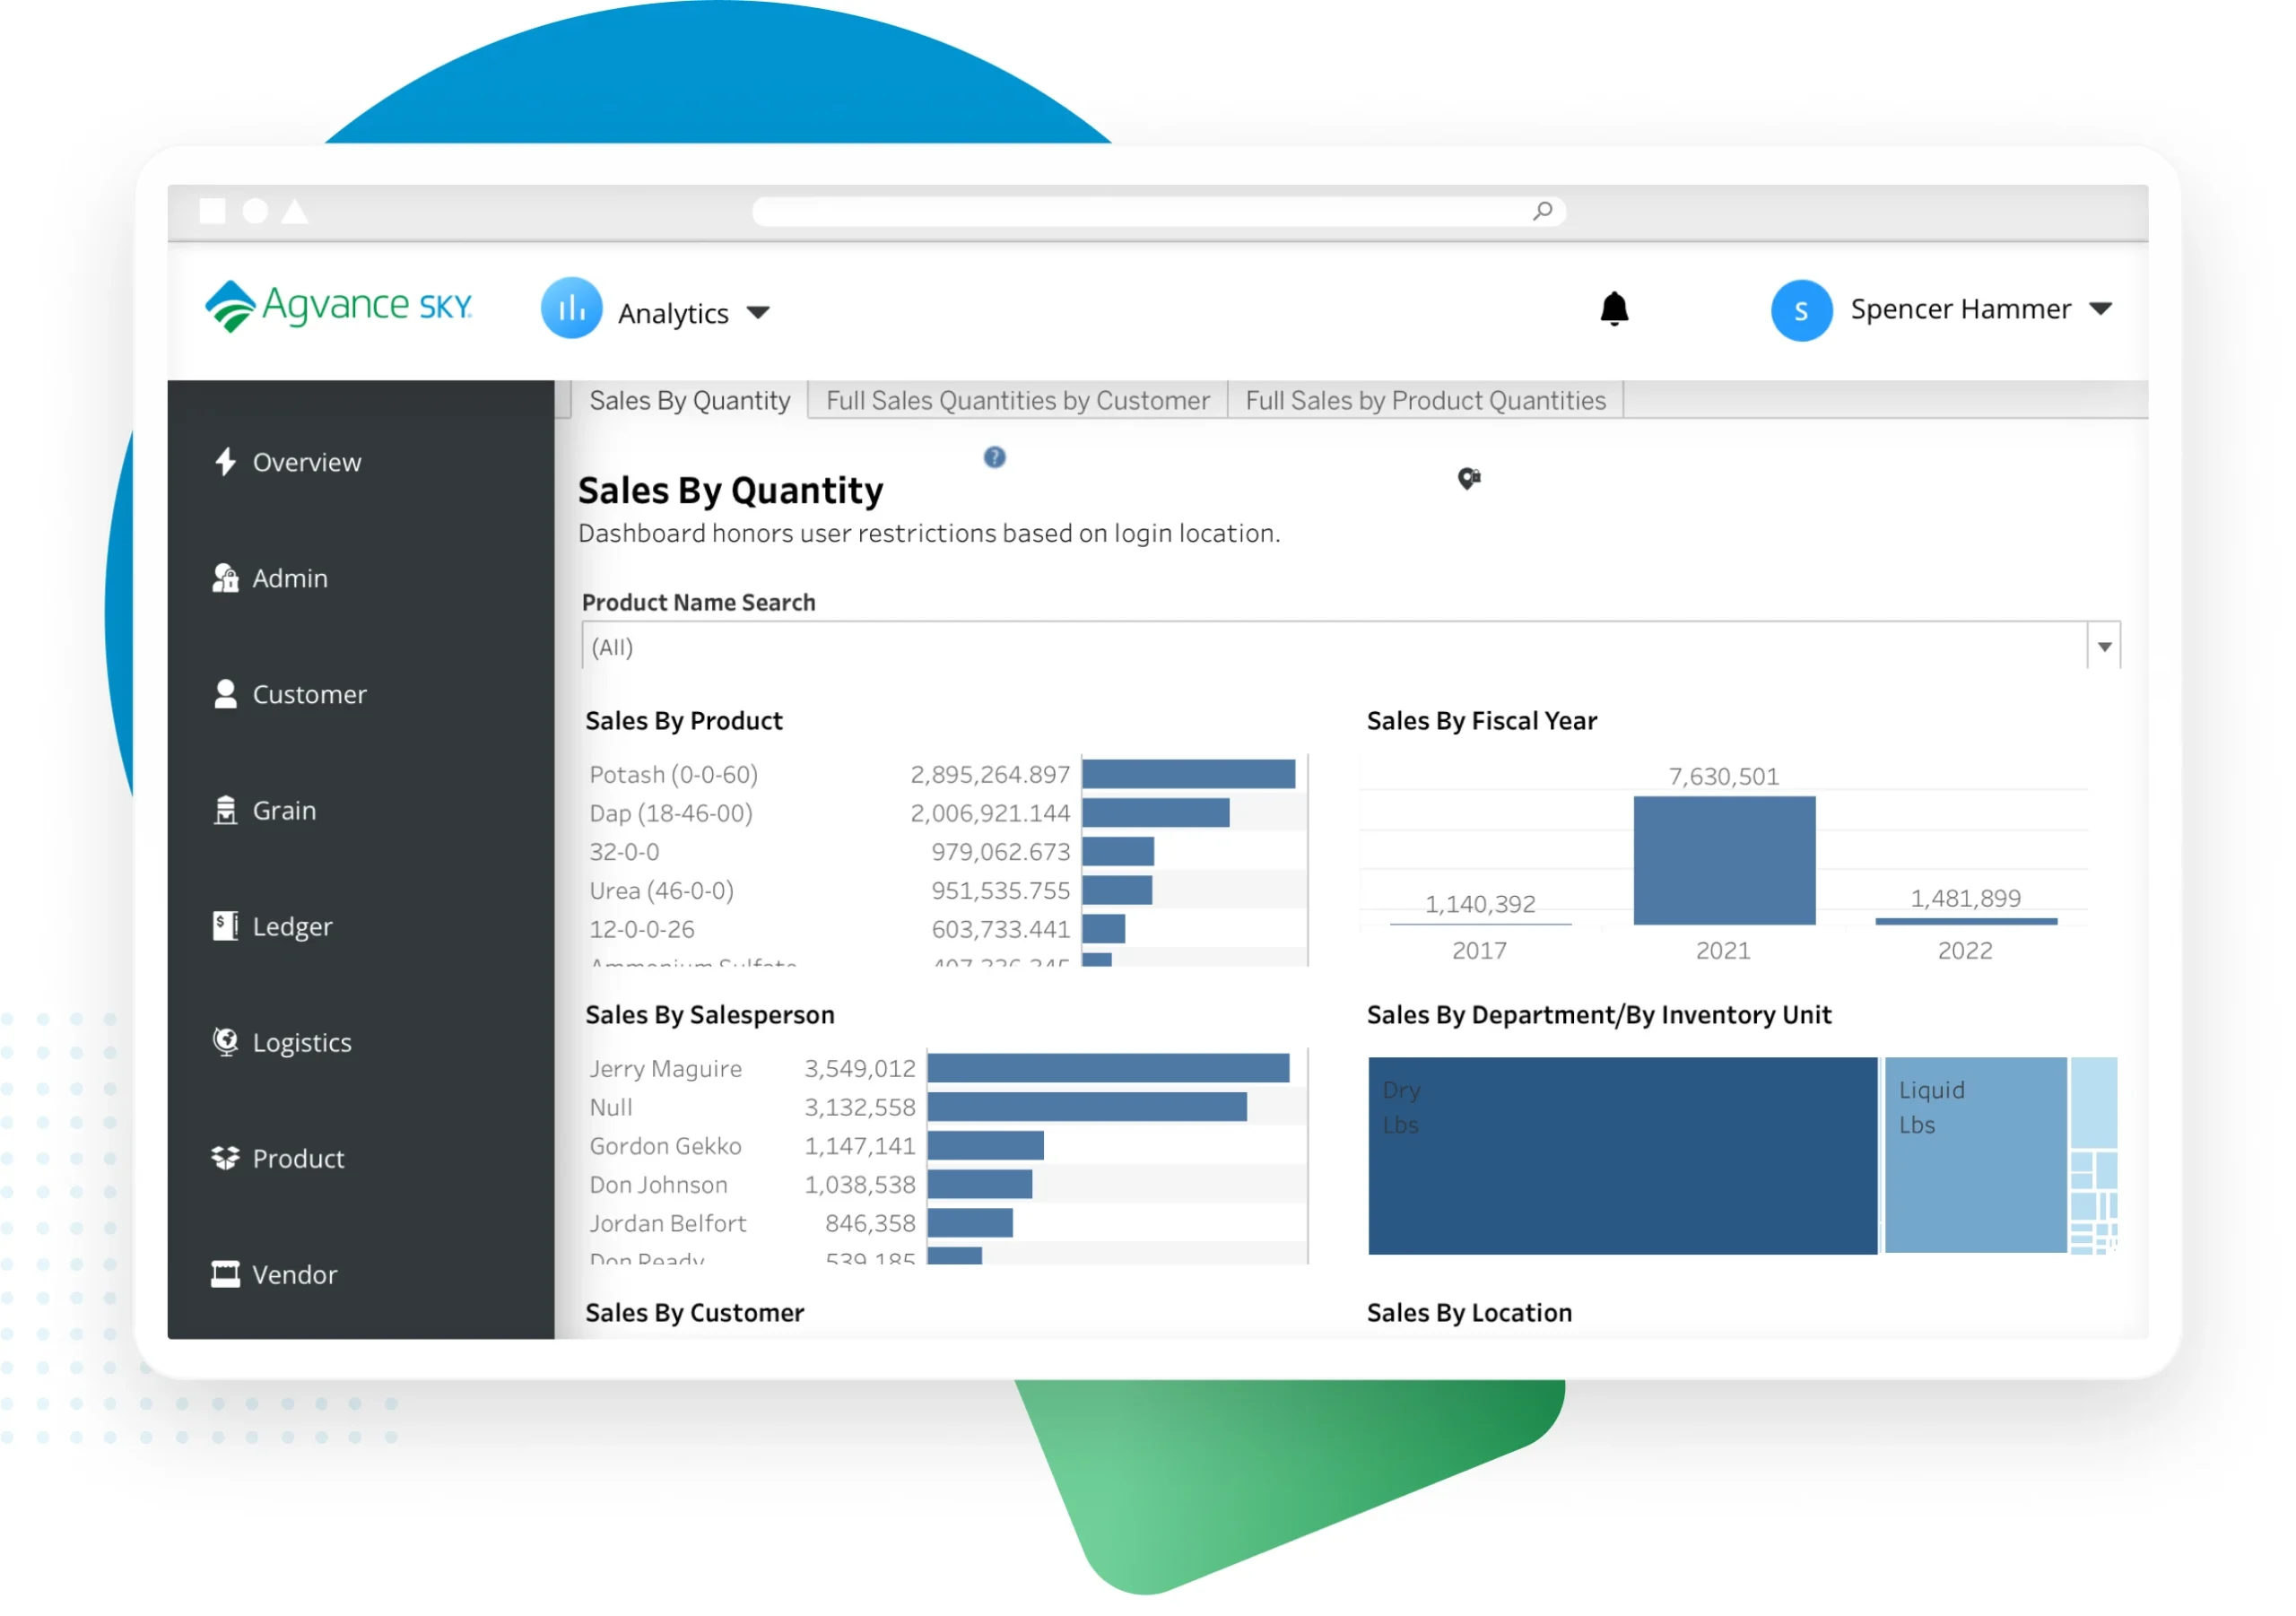Click the browser address search field

(1140, 211)
